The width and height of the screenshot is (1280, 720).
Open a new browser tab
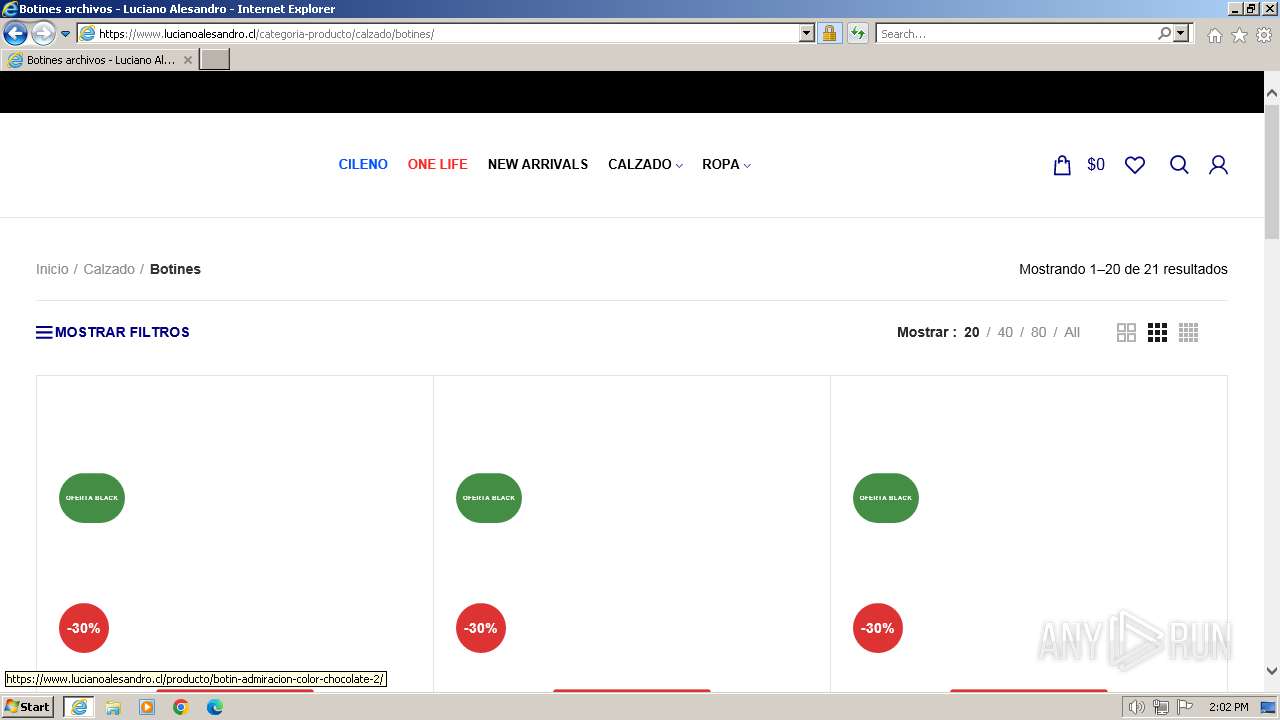(215, 60)
